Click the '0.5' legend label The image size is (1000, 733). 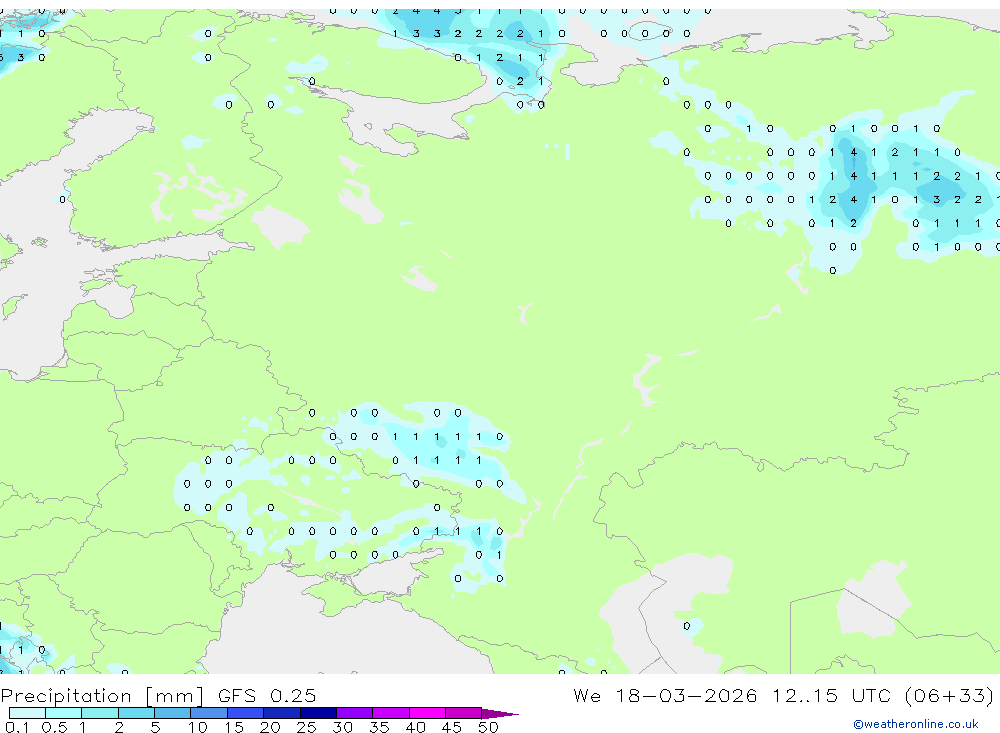click(x=54, y=727)
